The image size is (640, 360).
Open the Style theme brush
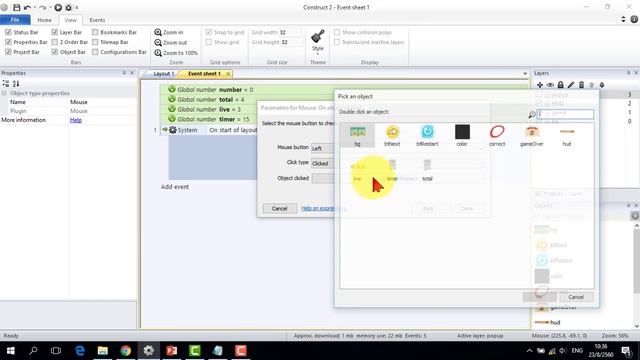pyautogui.click(x=318, y=37)
